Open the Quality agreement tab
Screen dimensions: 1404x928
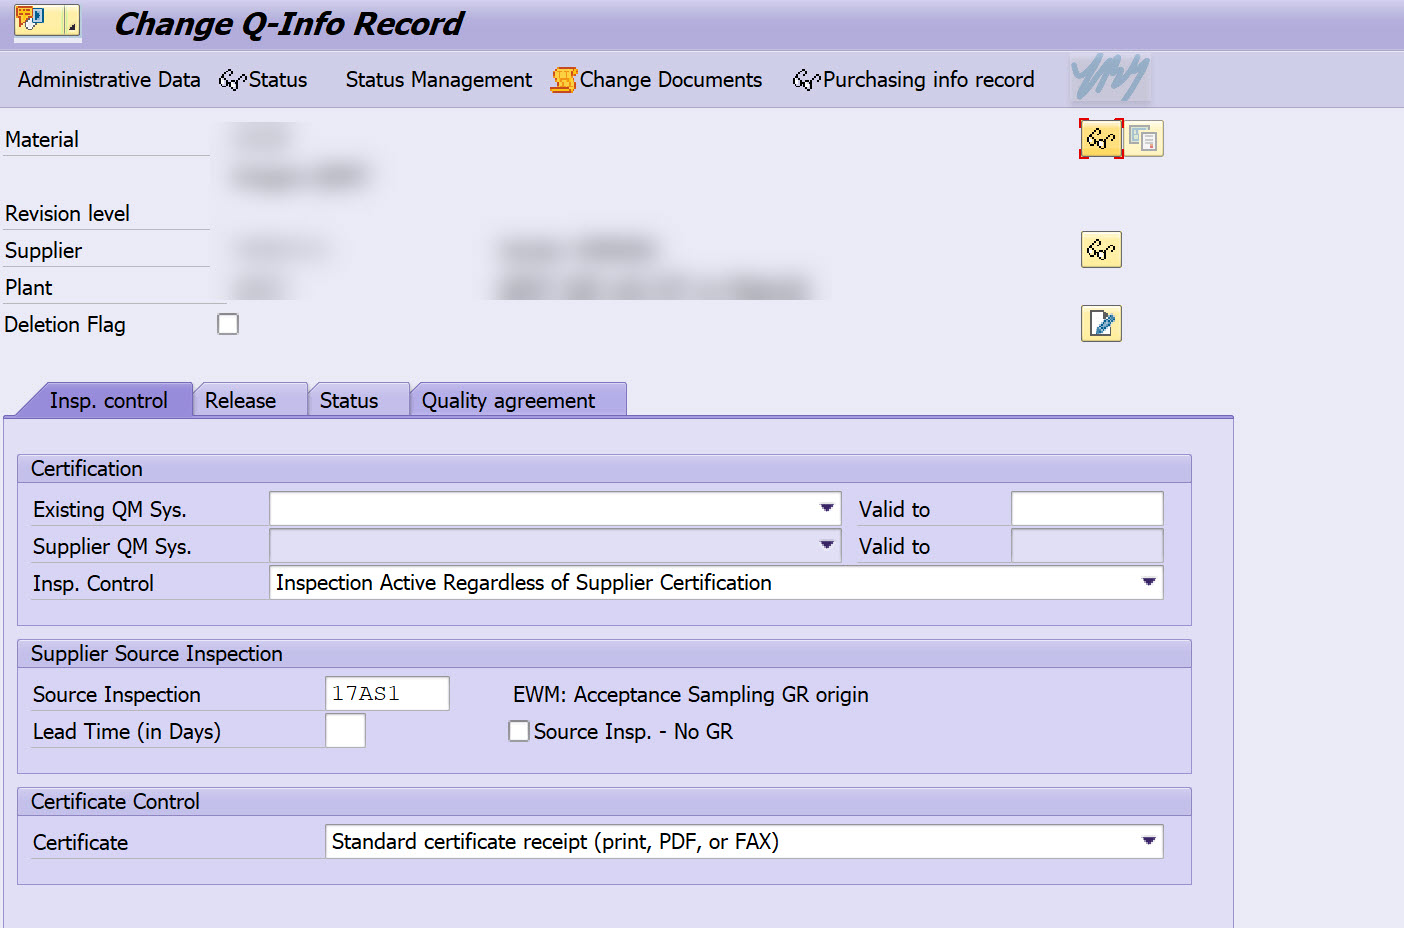click(x=506, y=399)
